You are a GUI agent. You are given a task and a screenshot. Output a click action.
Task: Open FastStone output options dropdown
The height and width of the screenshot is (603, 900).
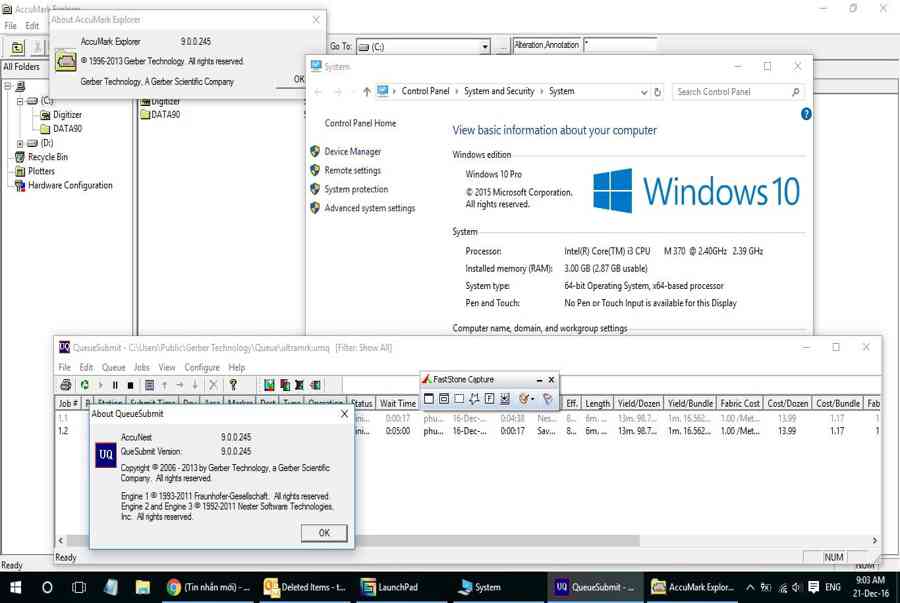[x=533, y=399]
